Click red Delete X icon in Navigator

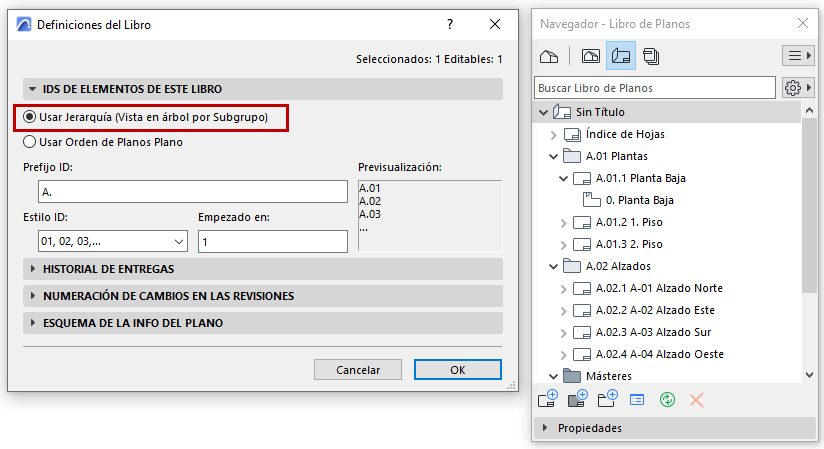pos(697,400)
